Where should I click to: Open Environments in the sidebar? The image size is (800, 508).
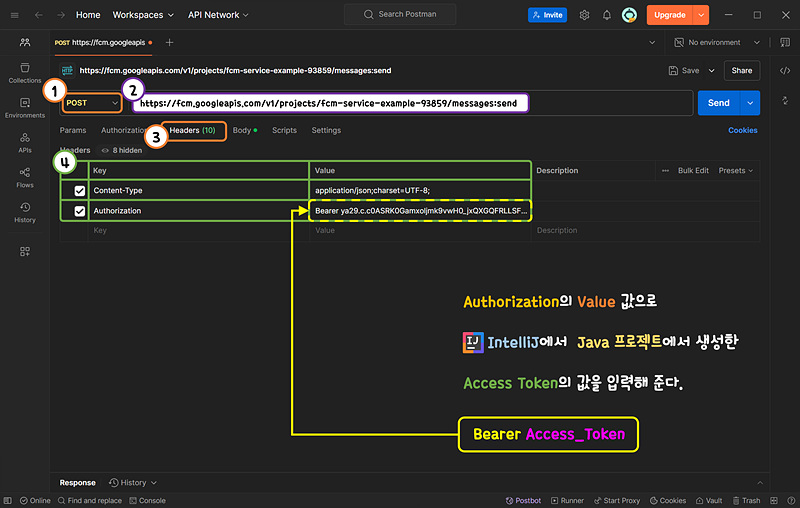coord(24,108)
